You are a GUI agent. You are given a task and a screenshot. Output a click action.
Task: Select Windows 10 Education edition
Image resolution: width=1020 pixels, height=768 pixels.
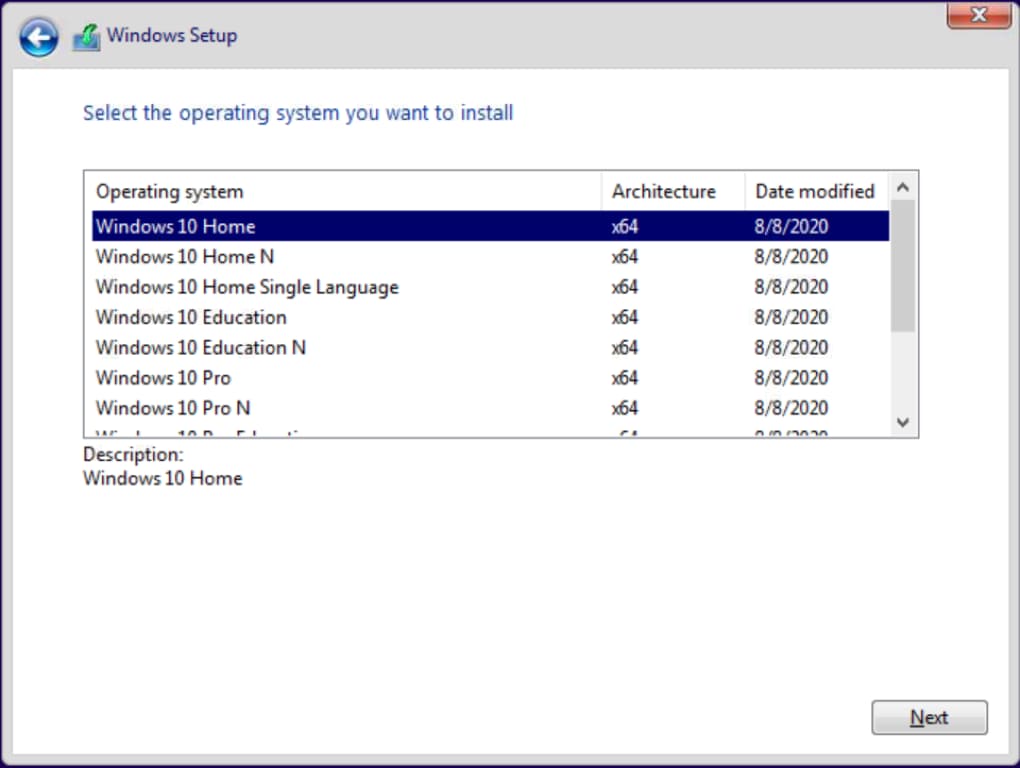[191, 317]
